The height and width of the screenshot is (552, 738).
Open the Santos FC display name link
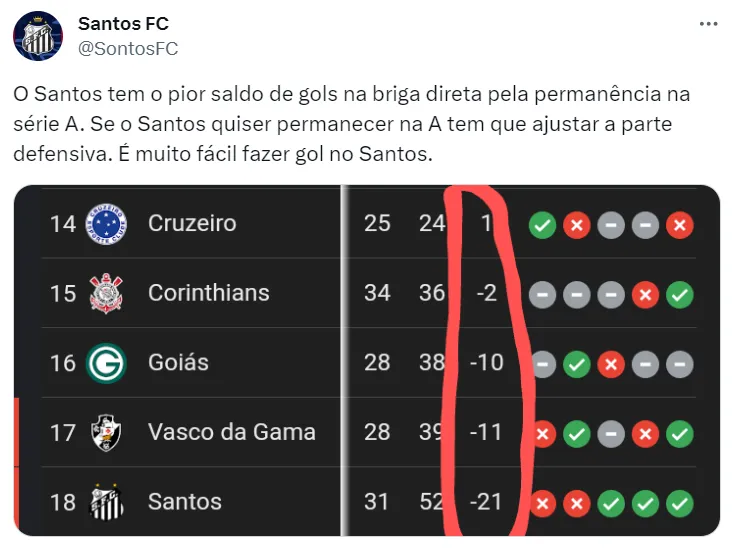(x=123, y=23)
